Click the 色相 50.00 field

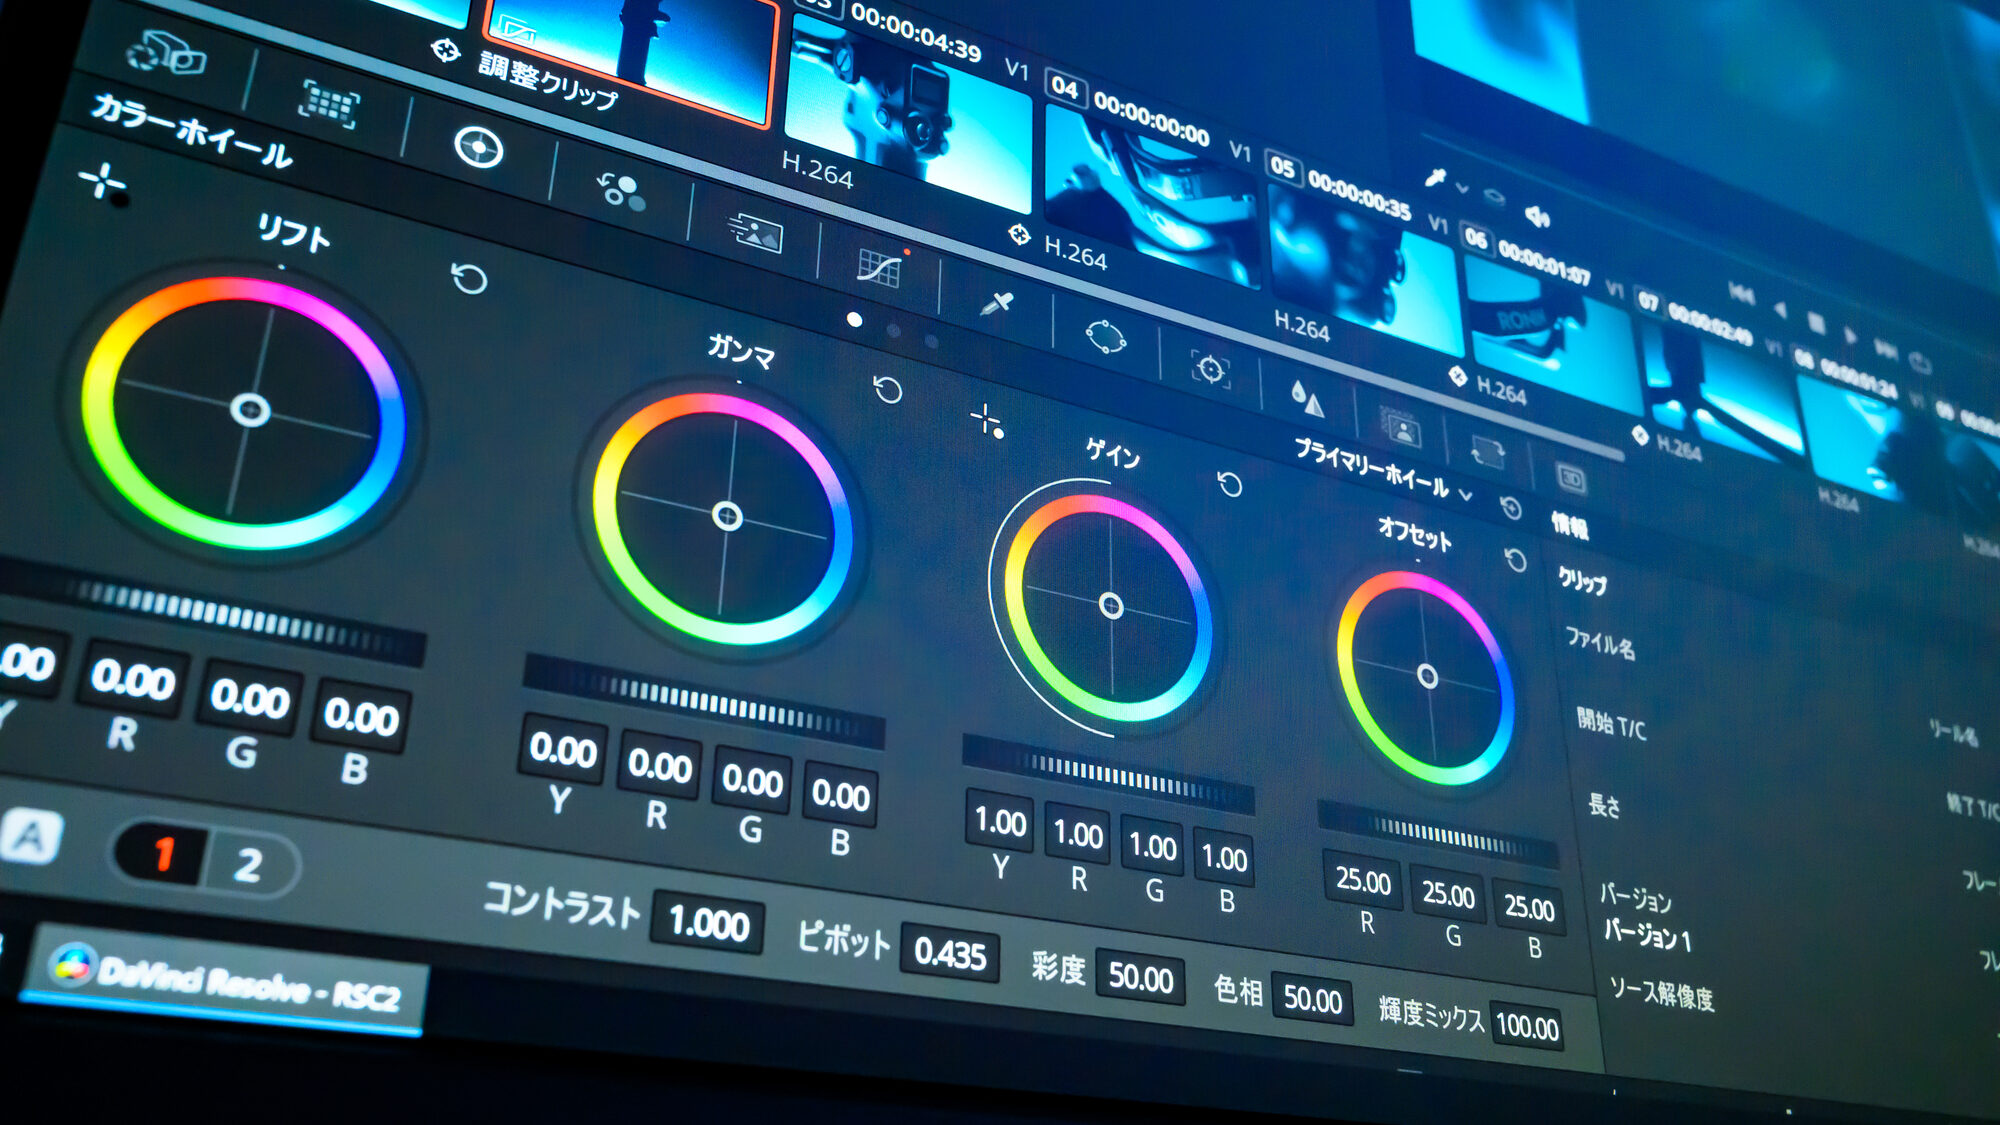click(1312, 998)
